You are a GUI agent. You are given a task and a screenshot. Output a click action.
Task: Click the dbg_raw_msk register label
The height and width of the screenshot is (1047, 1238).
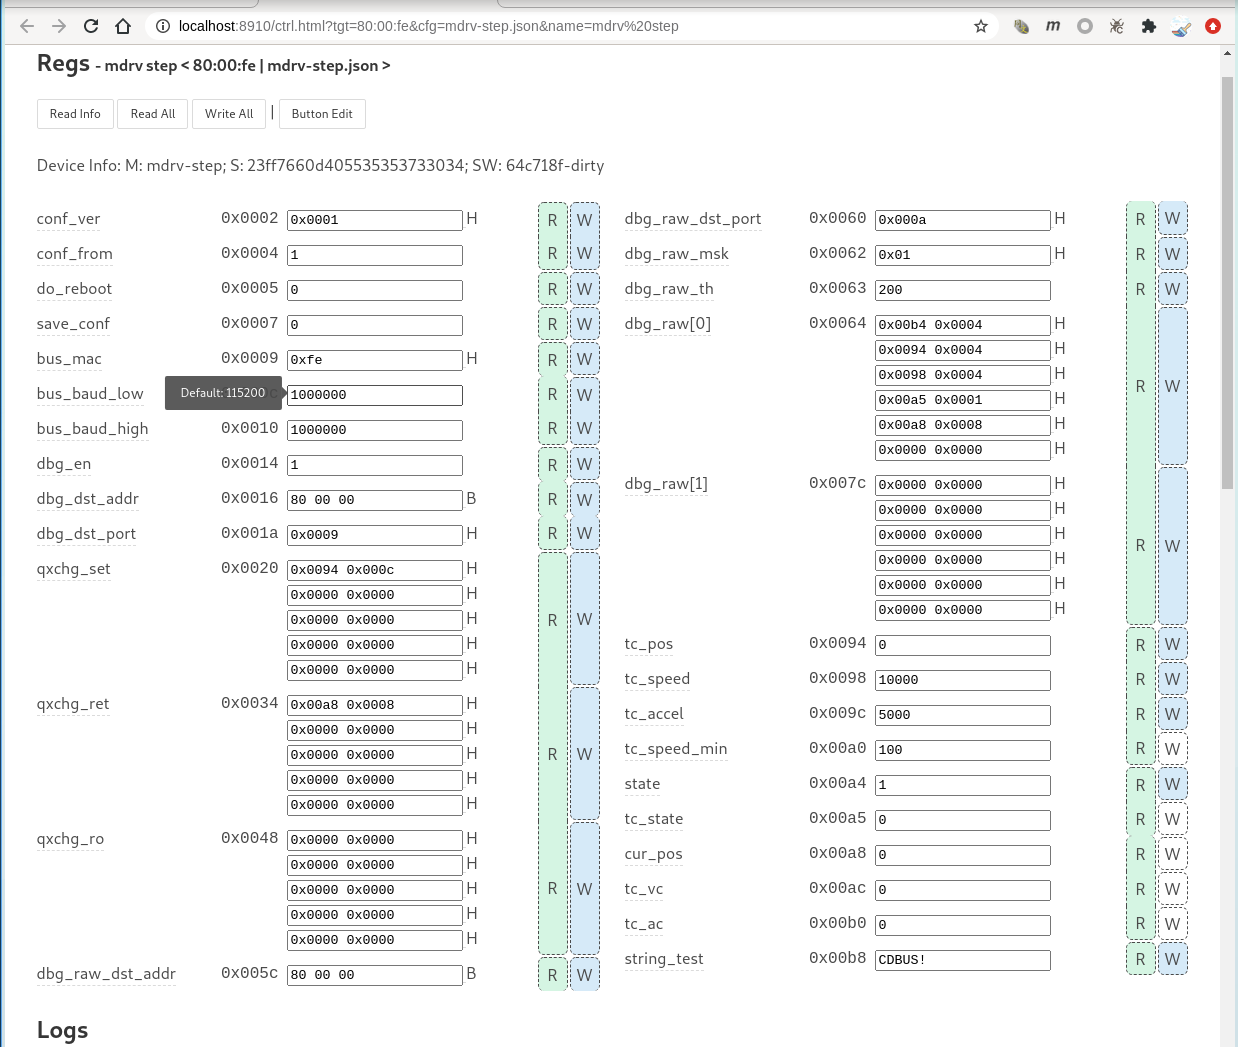(676, 254)
